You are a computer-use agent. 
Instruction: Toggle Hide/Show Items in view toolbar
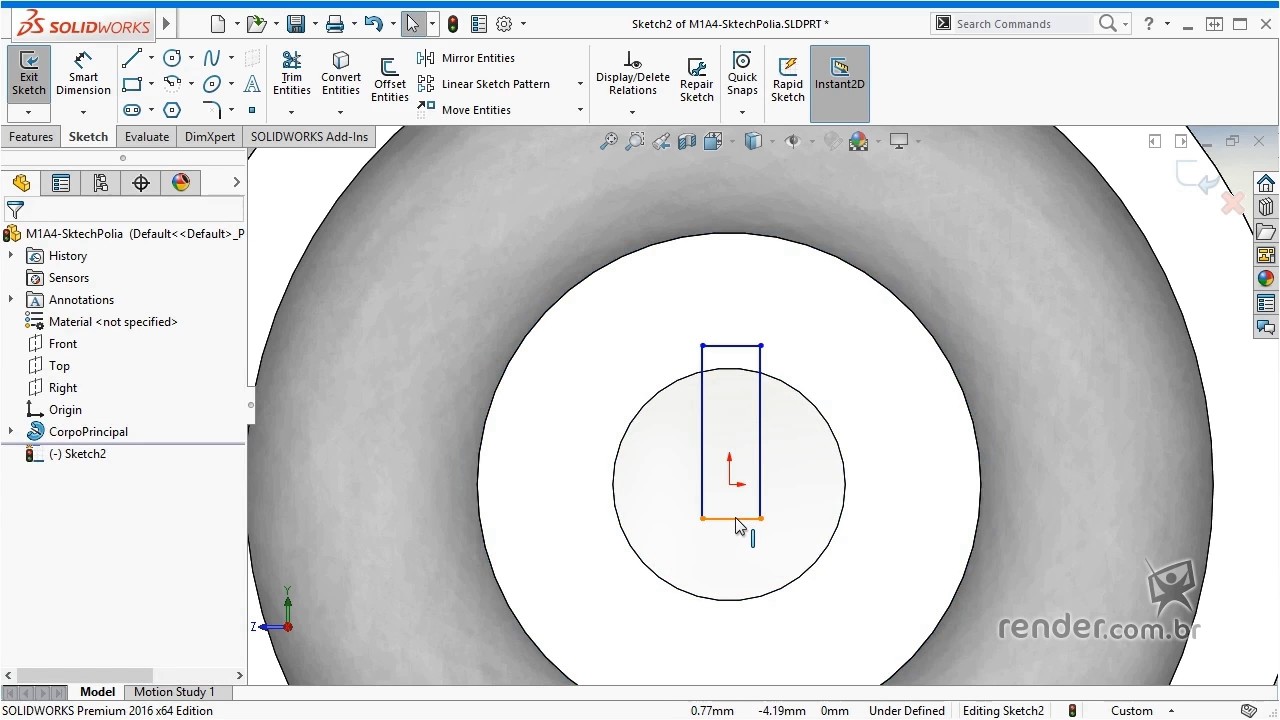click(x=793, y=142)
